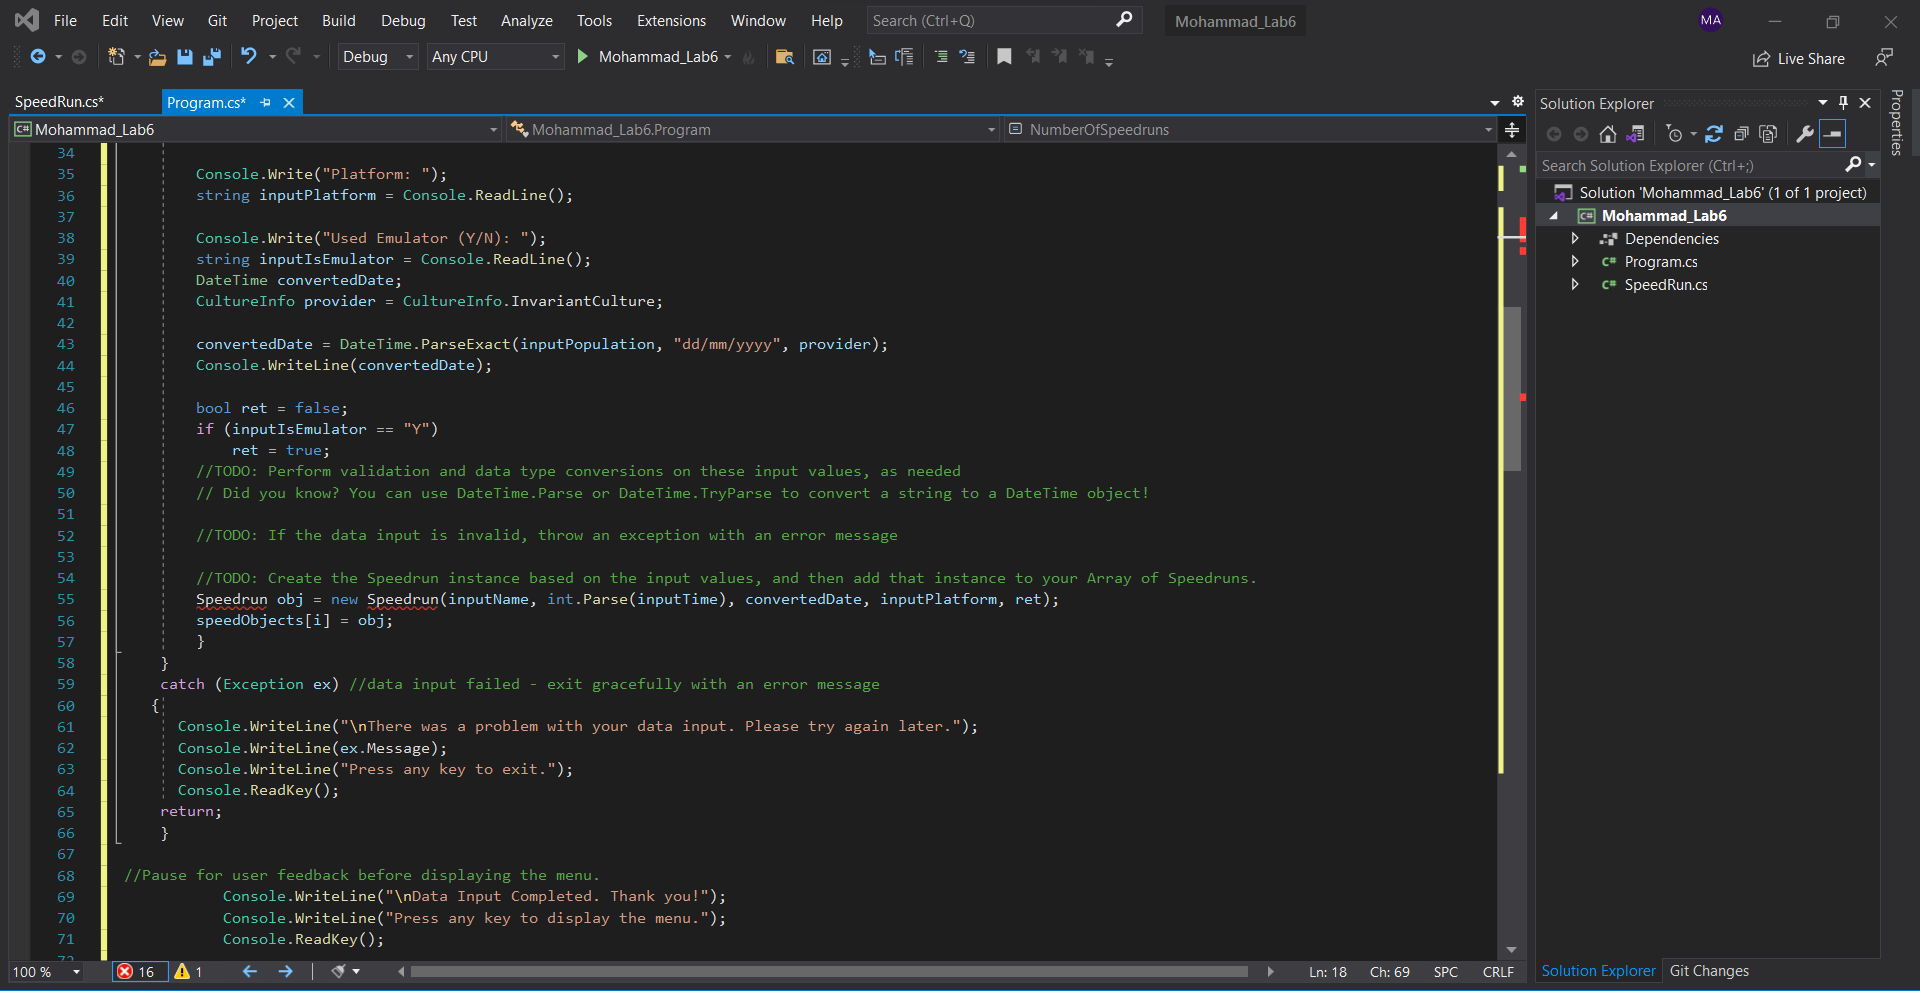Switch to the SpeedRun.cs tab
This screenshot has width=1920, height=991.
point(59,102)
